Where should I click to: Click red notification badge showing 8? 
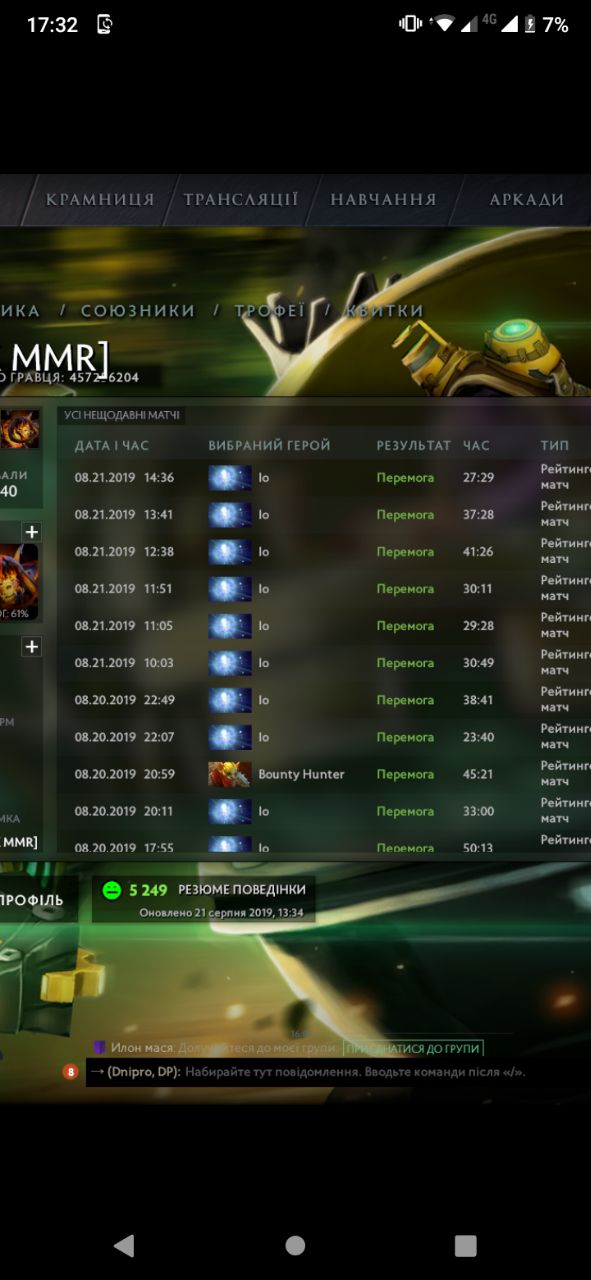coord(71,1072)
